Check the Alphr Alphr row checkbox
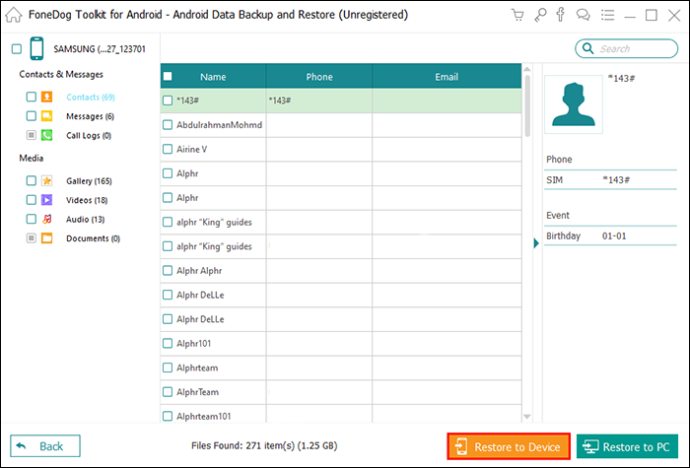Image resolution: width=690 pixels, height=468 pixels. (168, 271)
